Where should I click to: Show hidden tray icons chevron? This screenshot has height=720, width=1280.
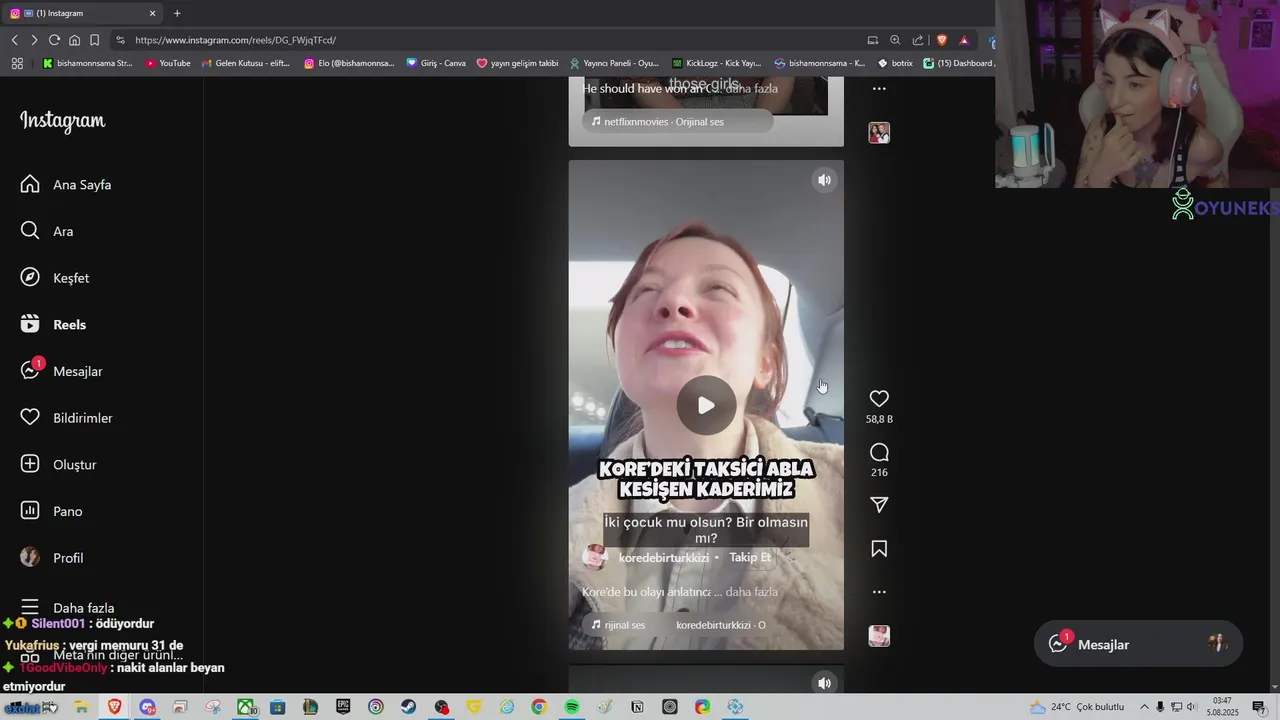coord(1145,707)
